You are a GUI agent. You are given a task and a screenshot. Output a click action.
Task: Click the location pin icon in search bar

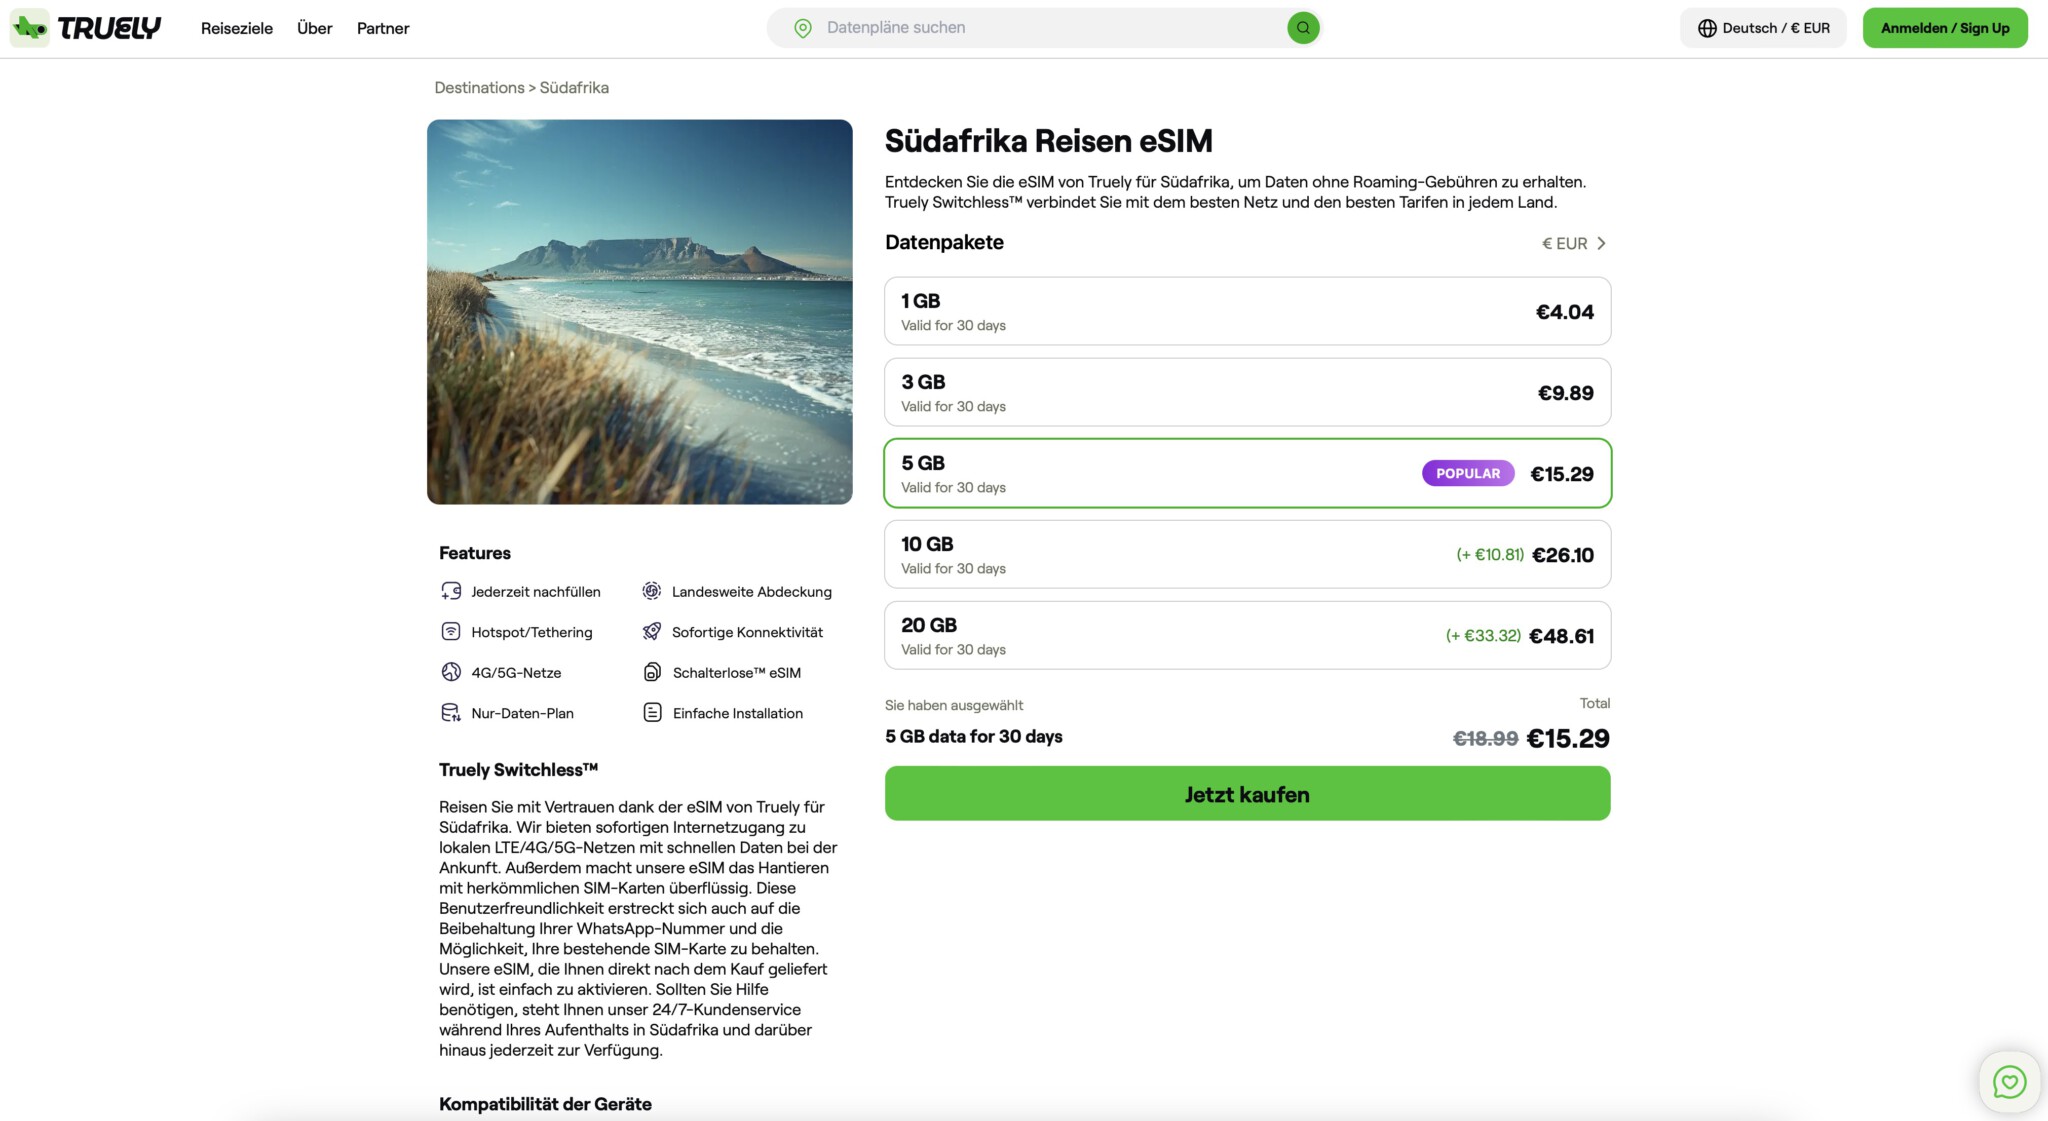(803, 28)
